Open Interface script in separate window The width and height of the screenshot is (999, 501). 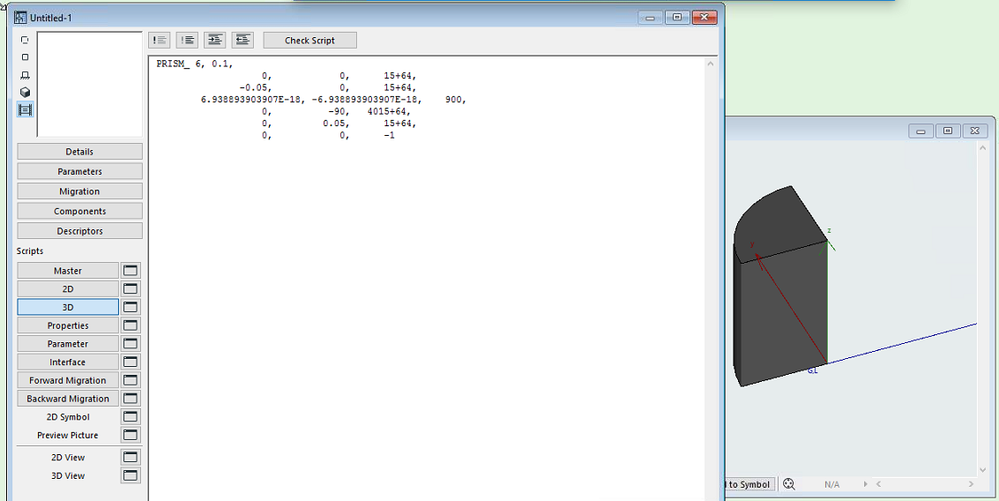131,362
